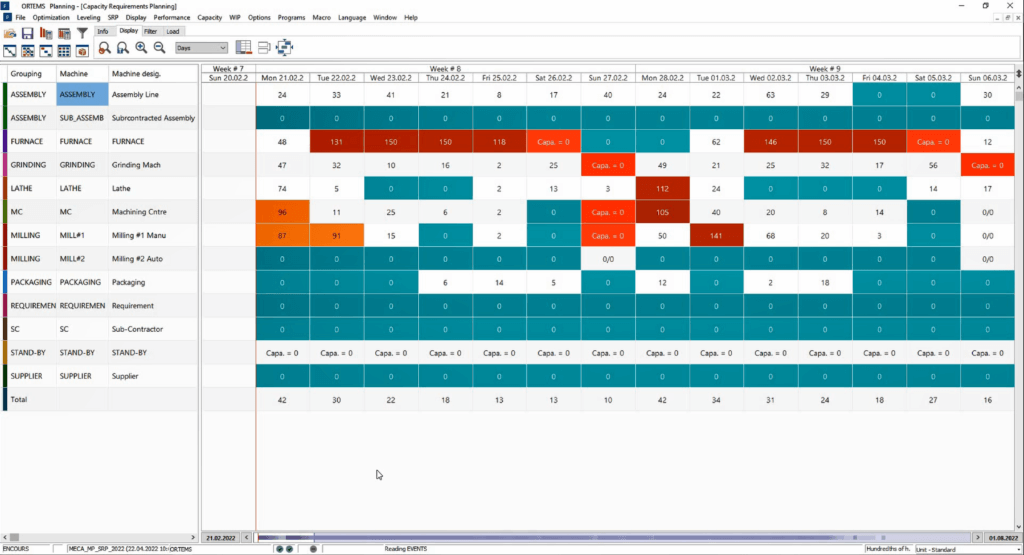
Task: Switch to the Filter tab
Action: (150, 32)
